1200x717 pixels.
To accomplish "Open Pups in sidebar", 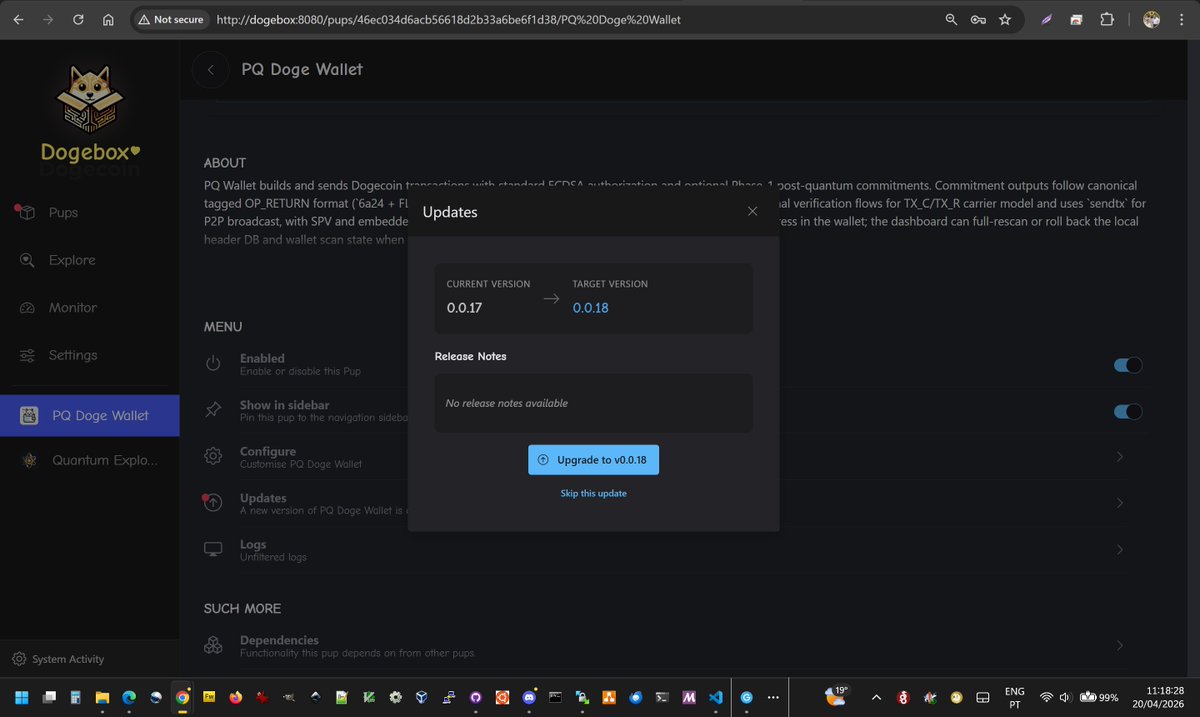I will click(x=63, y=212).
